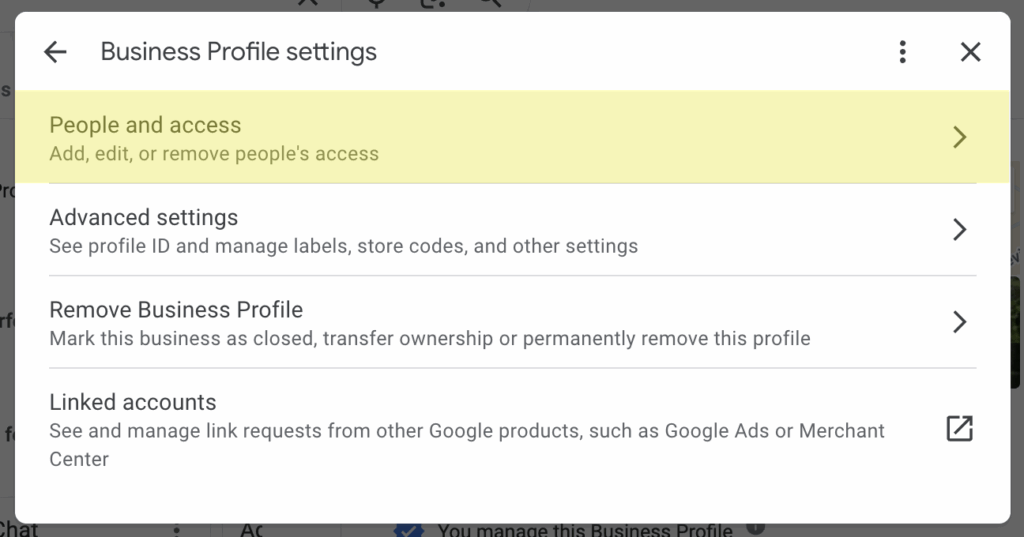Click the profile ID and labels description
Image resolution: width=1024 pixels, height=537 pixels.
click(x=343, y=246)
